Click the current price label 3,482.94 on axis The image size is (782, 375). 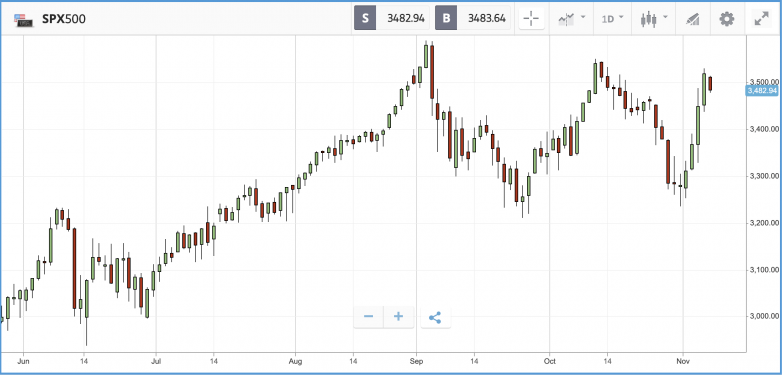(x=762, y=91)
